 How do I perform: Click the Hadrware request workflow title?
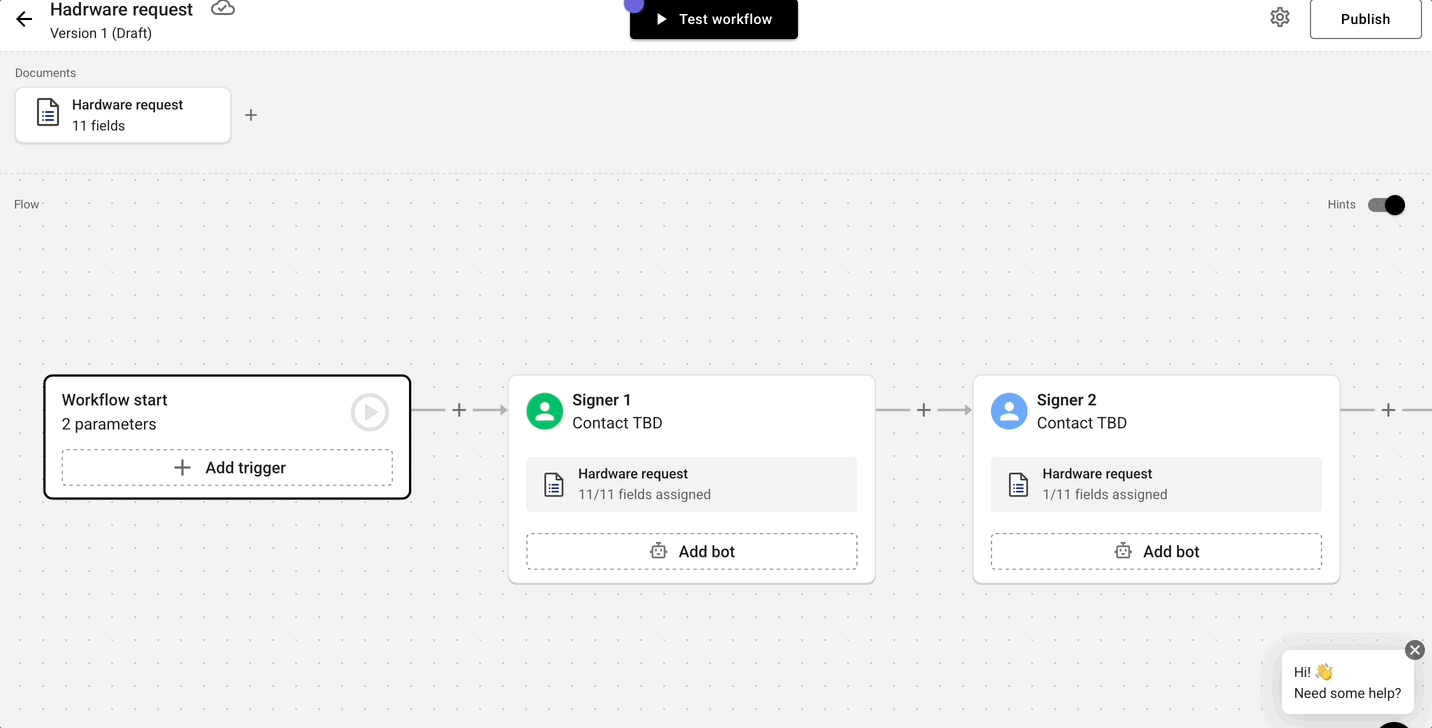click(x=121, y=10)
